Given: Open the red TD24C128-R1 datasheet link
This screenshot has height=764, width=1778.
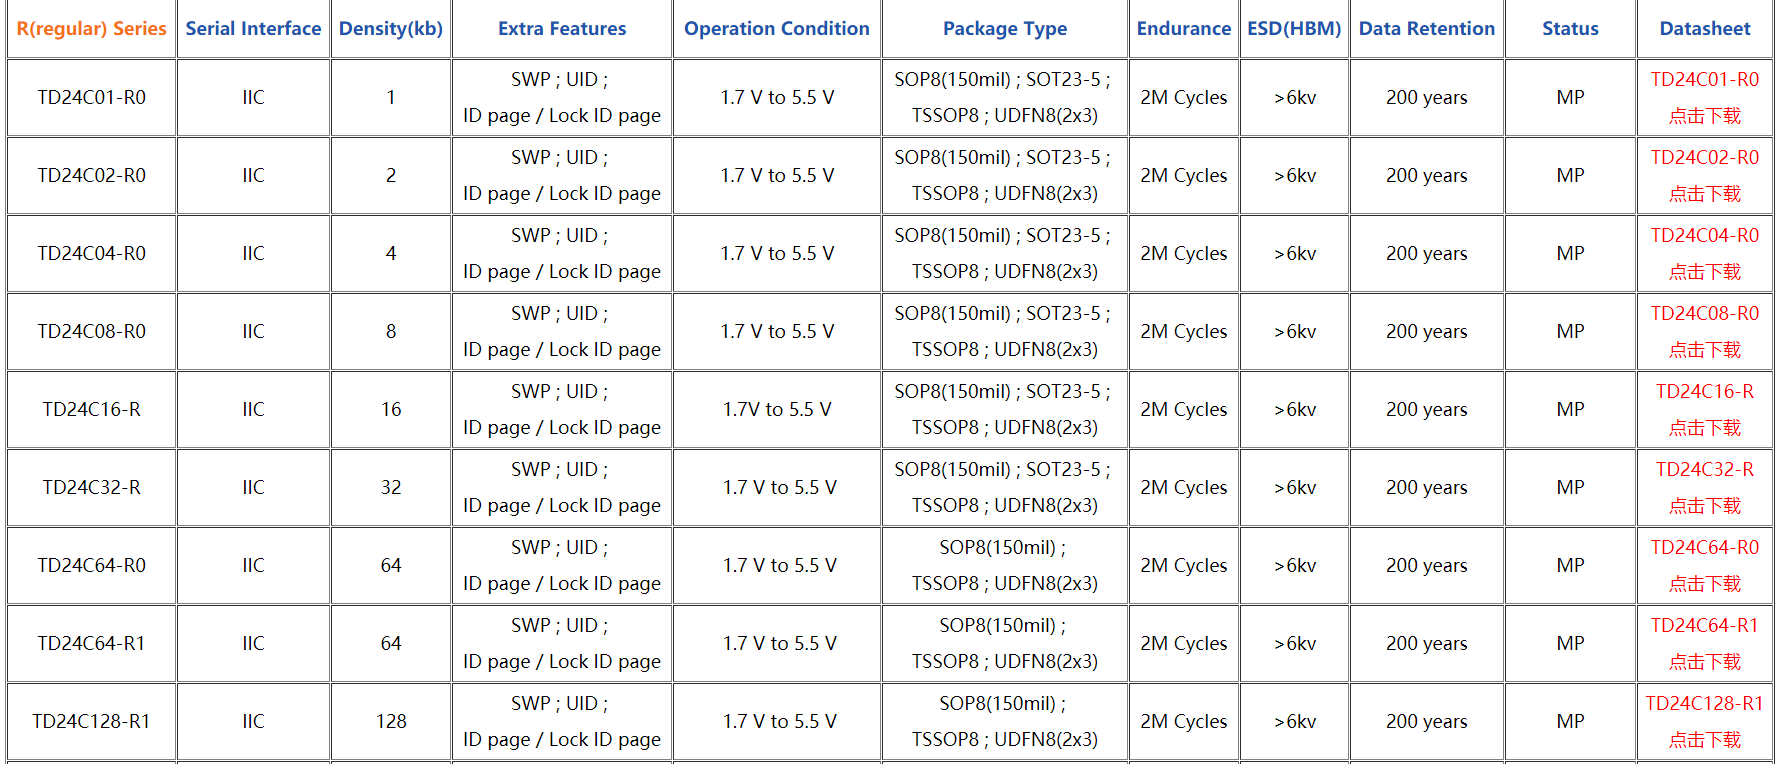Looking at the screenshot, I should point(1704,704).
